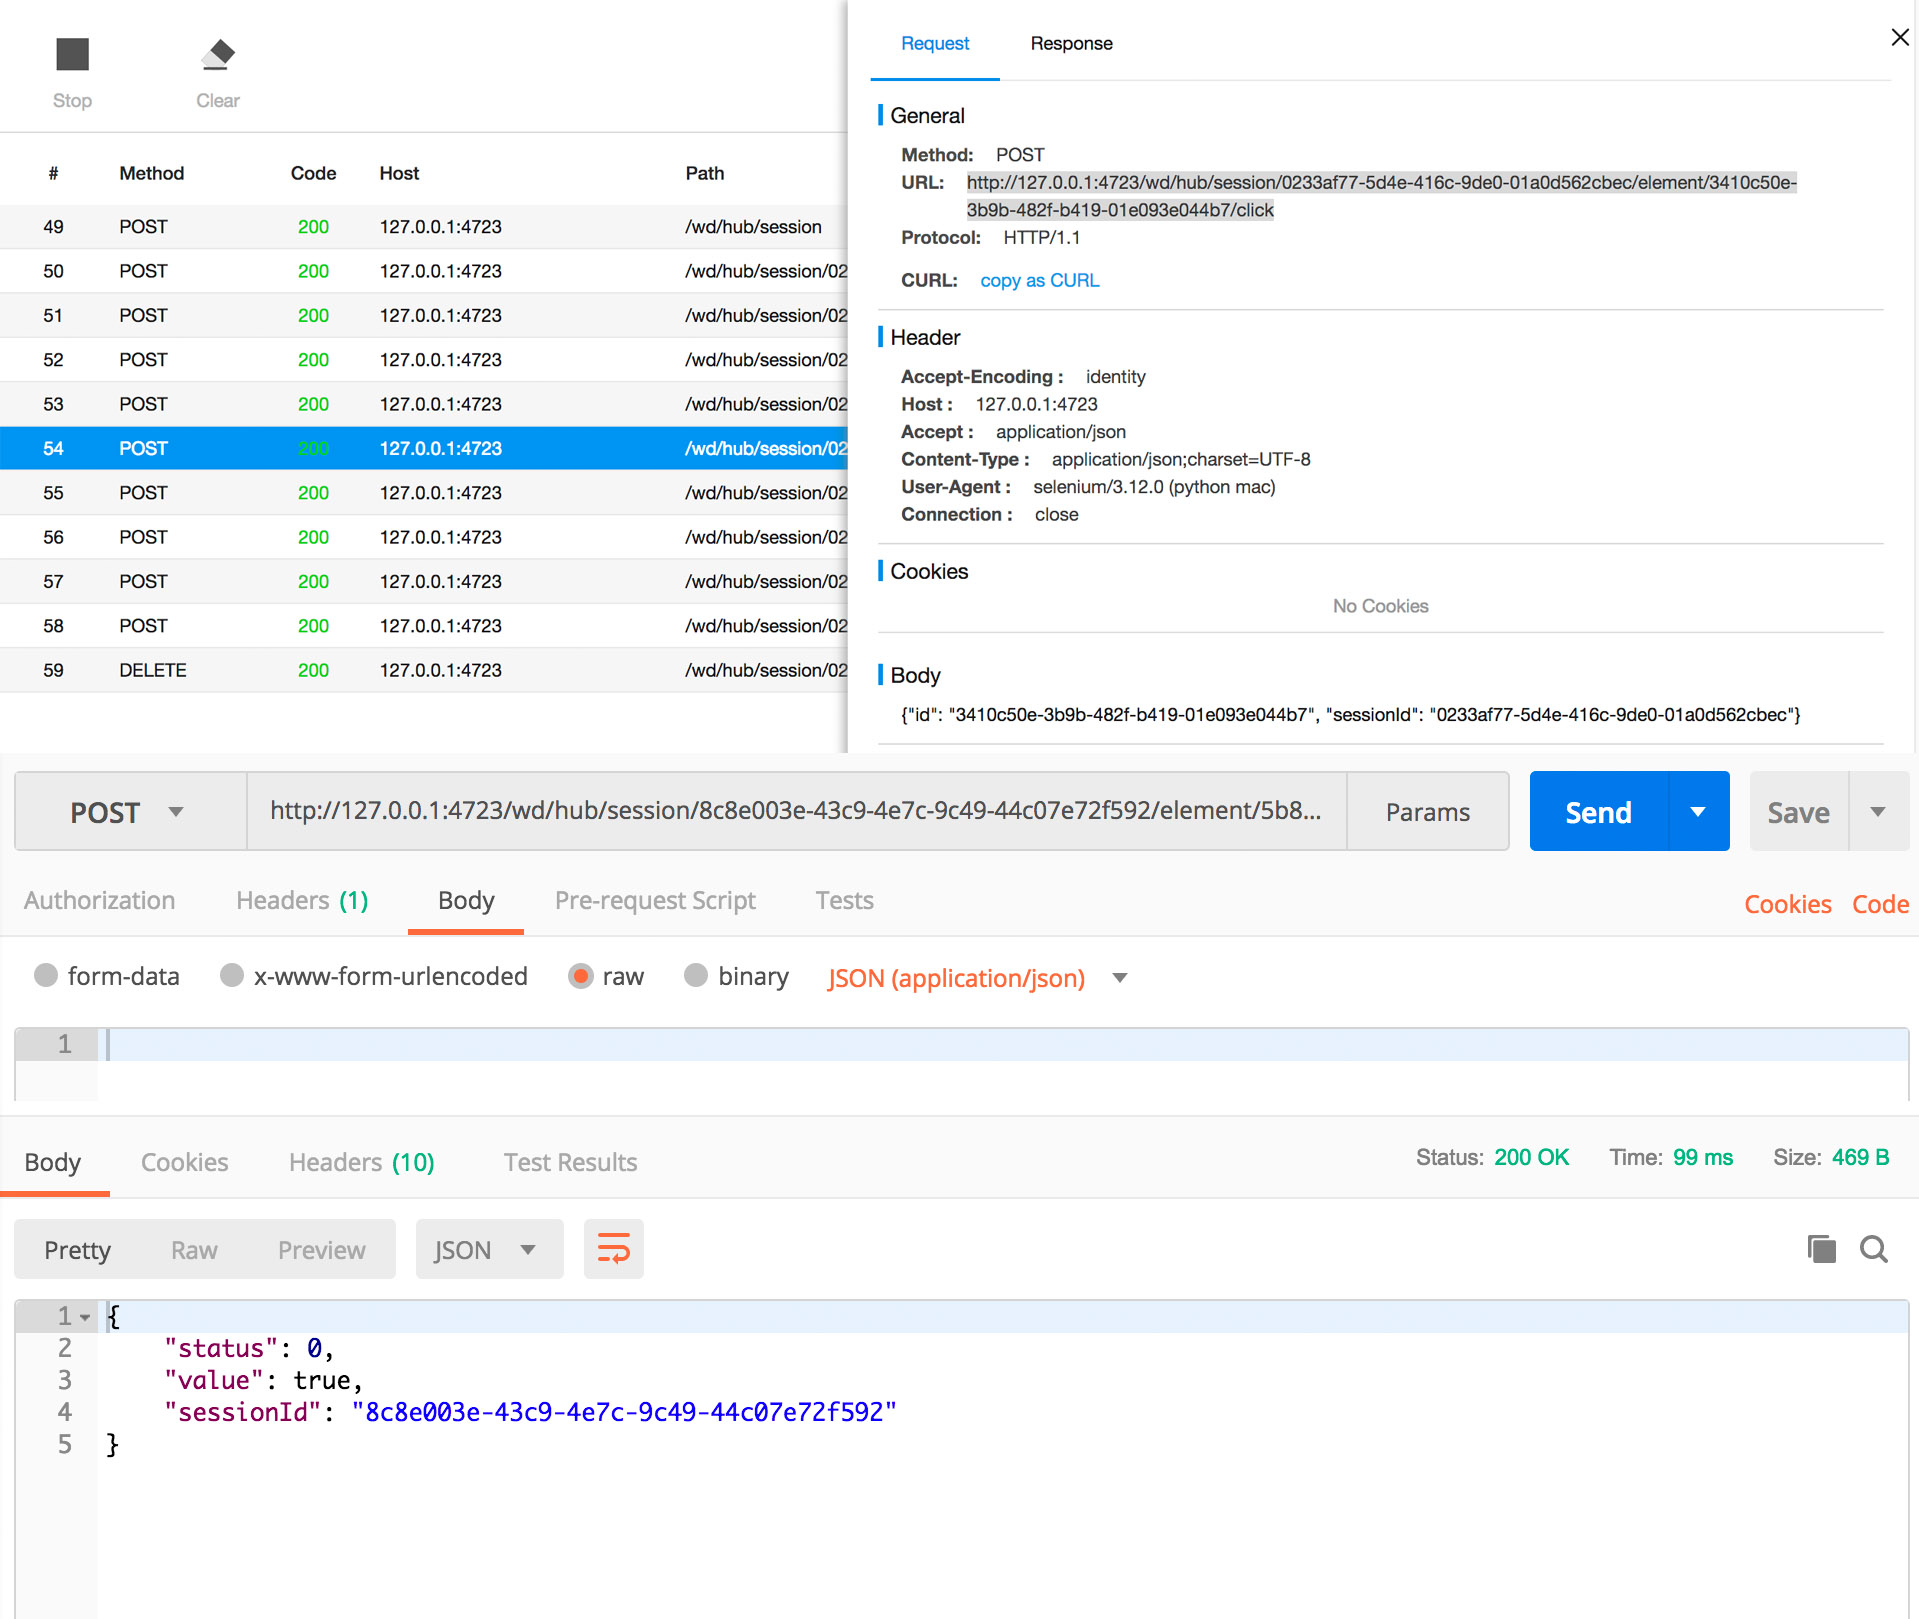Select highlighted request row 54
Image resolution: width=1919 pixels, height=1619 pixels.
tap(424, 448)
